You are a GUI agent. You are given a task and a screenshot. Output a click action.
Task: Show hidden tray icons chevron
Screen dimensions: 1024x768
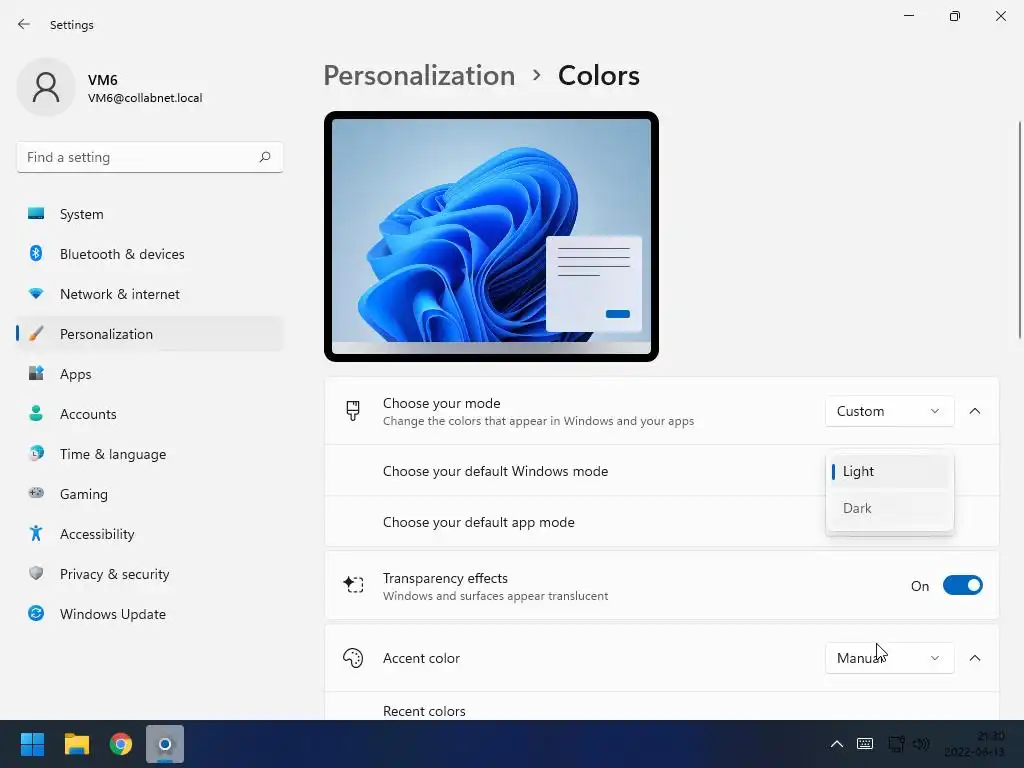(x=837, y=744)
